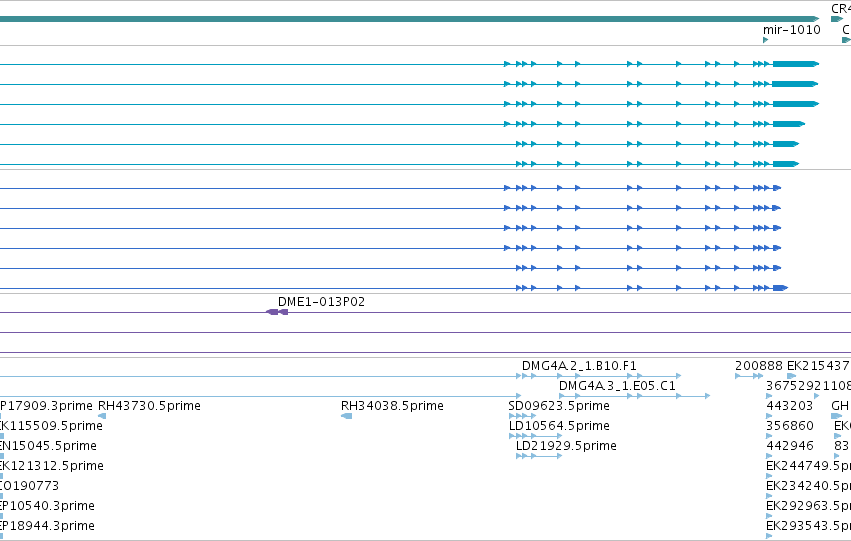Click the EP18944.3prime label

tap(47, 526)
